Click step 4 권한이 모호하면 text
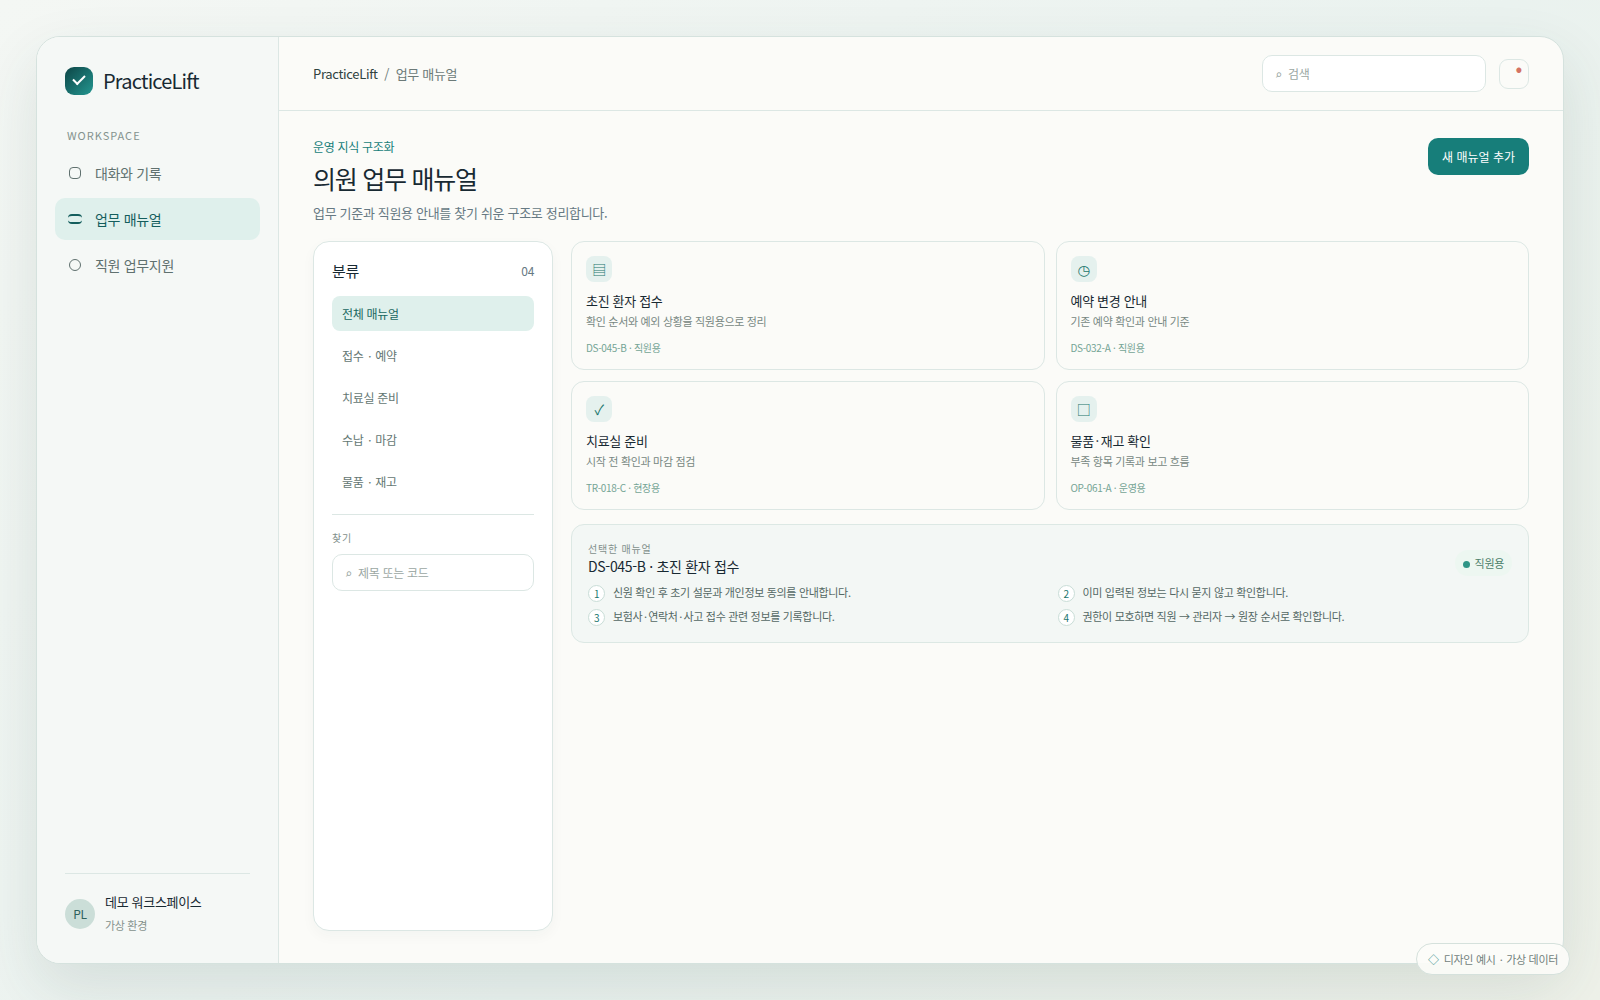 pyautogui.click(x=1213, y=616)
